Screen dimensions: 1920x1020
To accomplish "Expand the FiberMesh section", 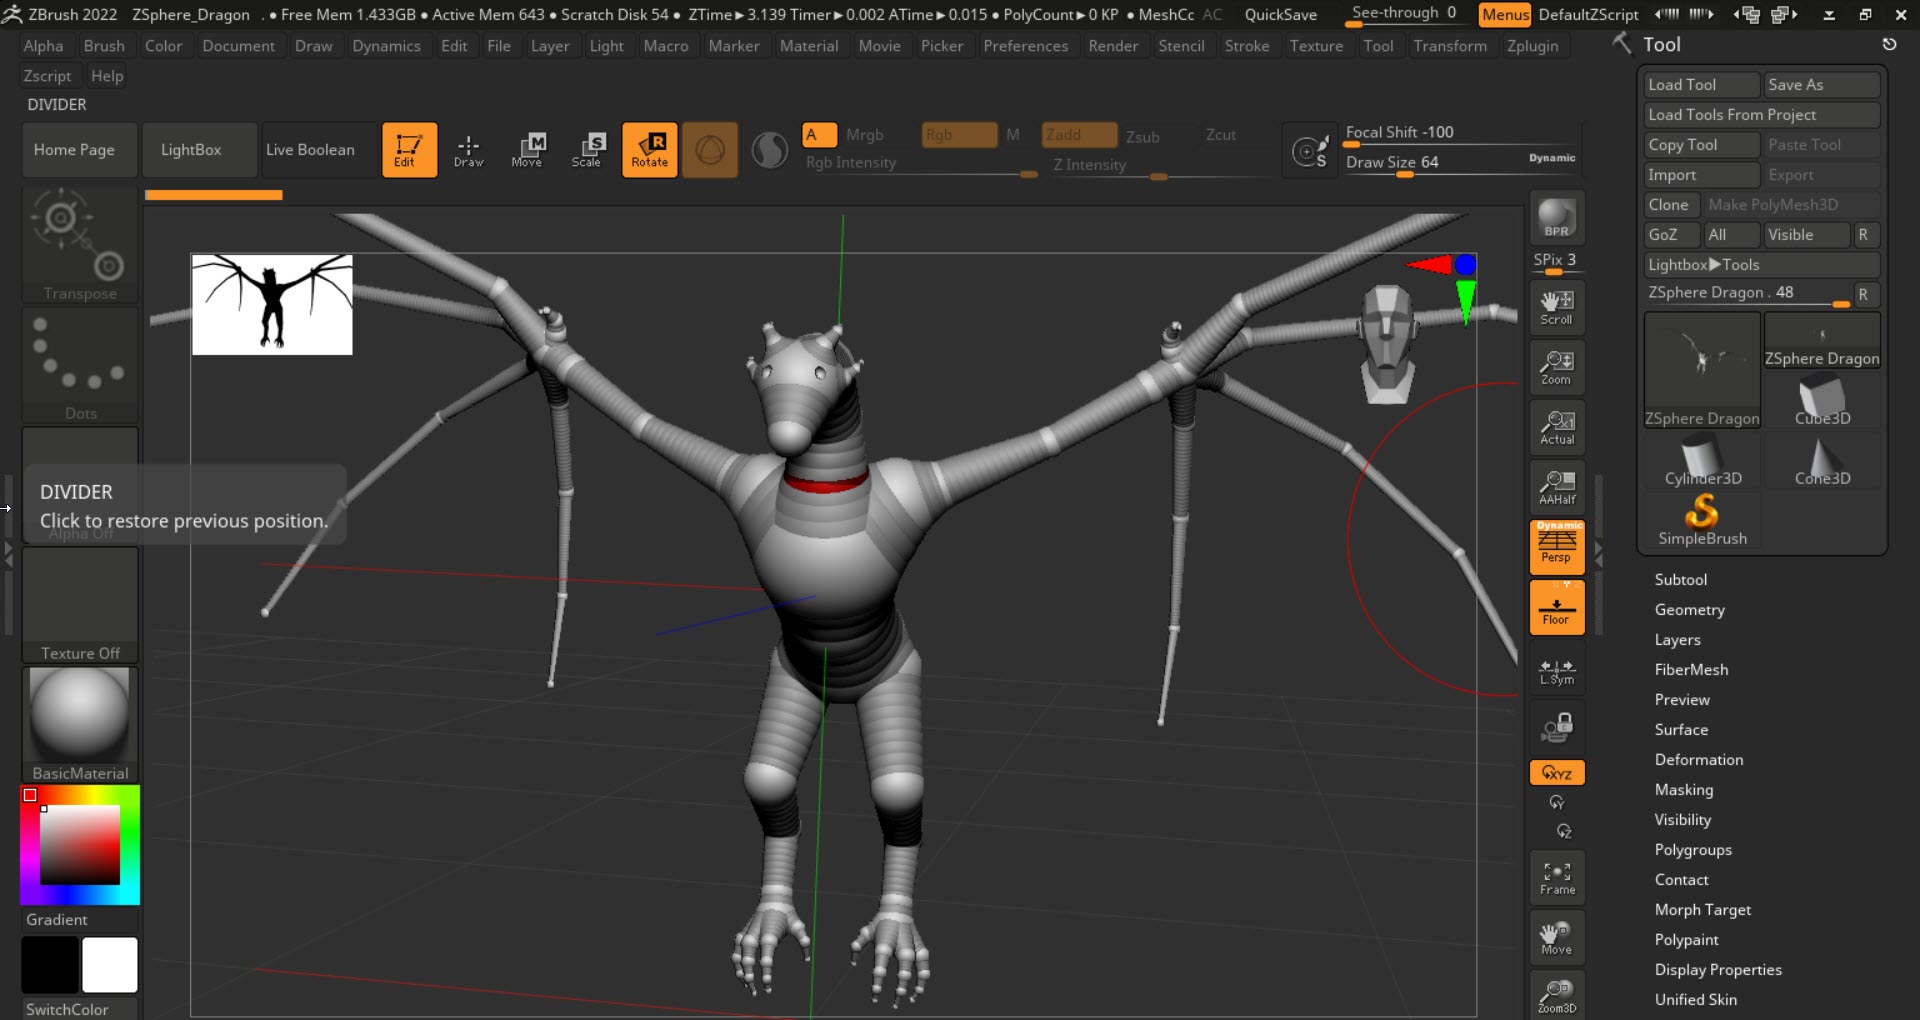I will [x=1691, y=670].
